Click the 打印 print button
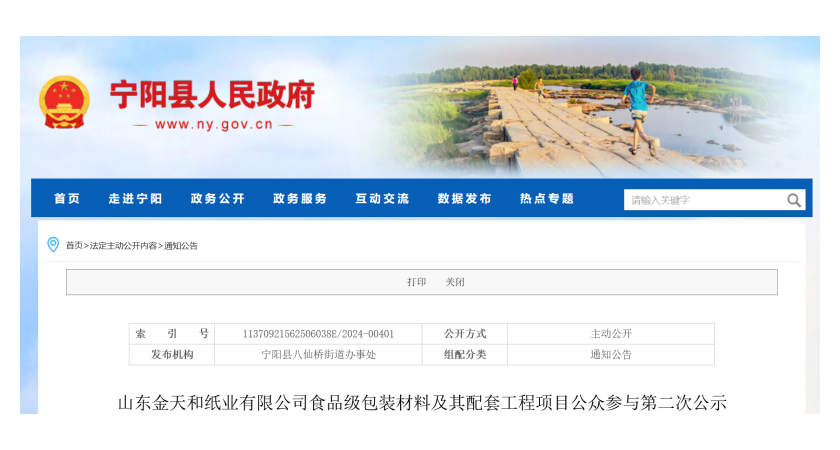840x450 pixels. coord(416,282)
